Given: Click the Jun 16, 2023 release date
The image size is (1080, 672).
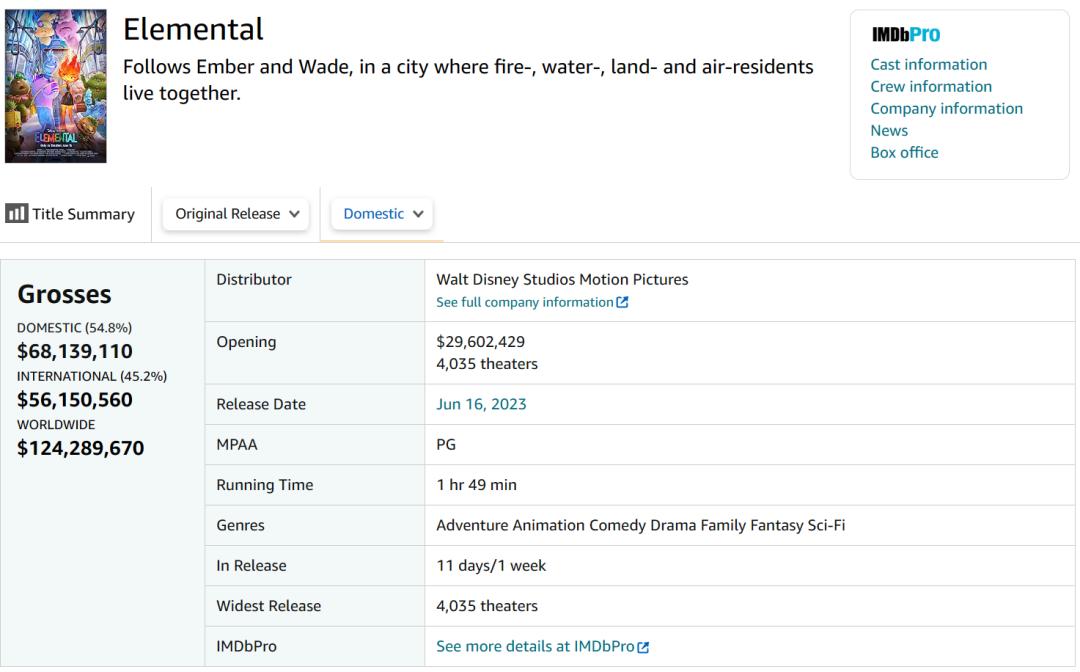Looking at the screenshot, I should click(481, 404).
